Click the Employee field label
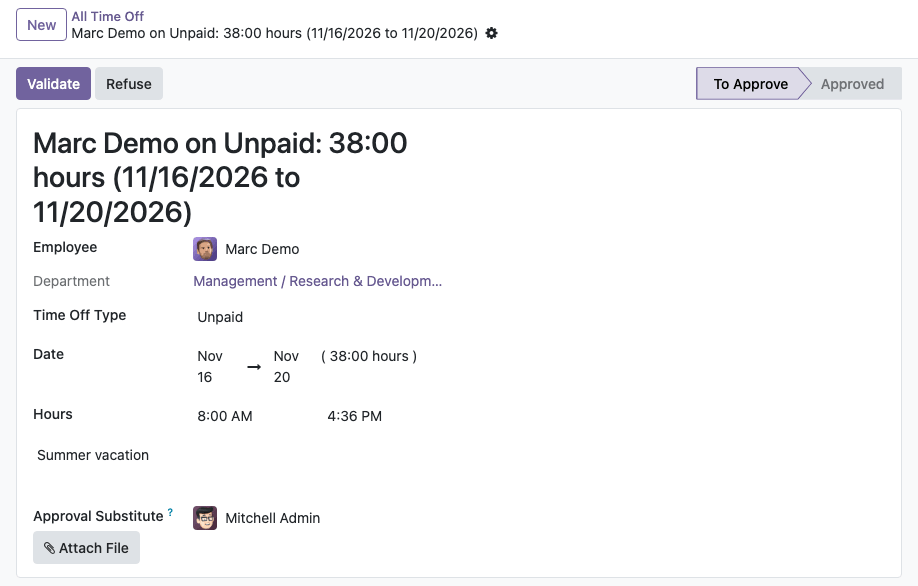The height and width of the screenshot is (586, 918). (x=65, y=247)
